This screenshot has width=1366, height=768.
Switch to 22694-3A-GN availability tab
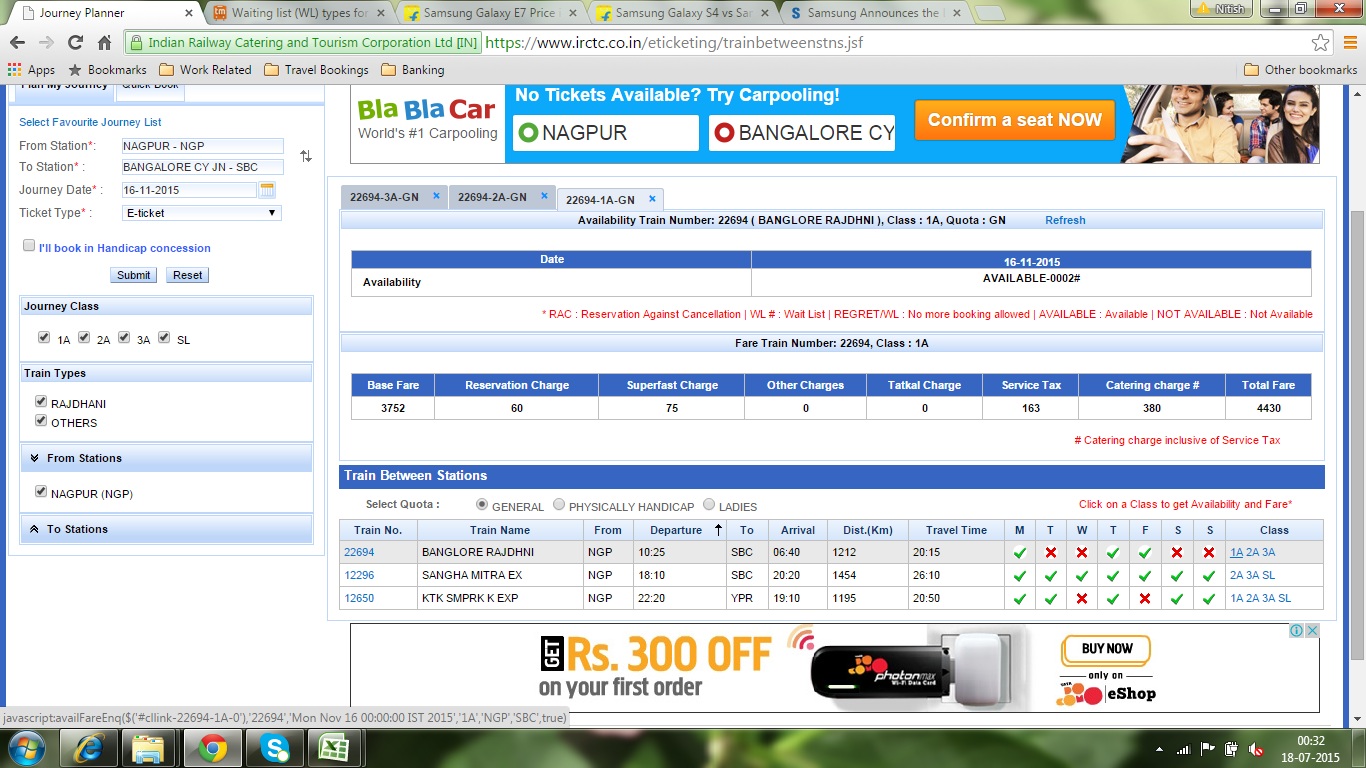pos(385,197)
